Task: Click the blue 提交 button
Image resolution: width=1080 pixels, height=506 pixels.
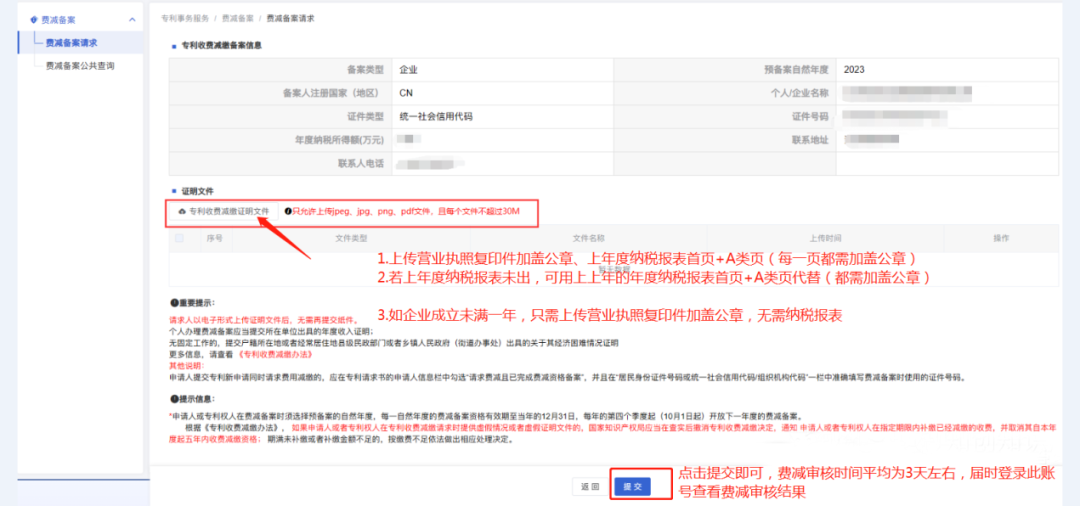Action: click(x=632, y=487)
